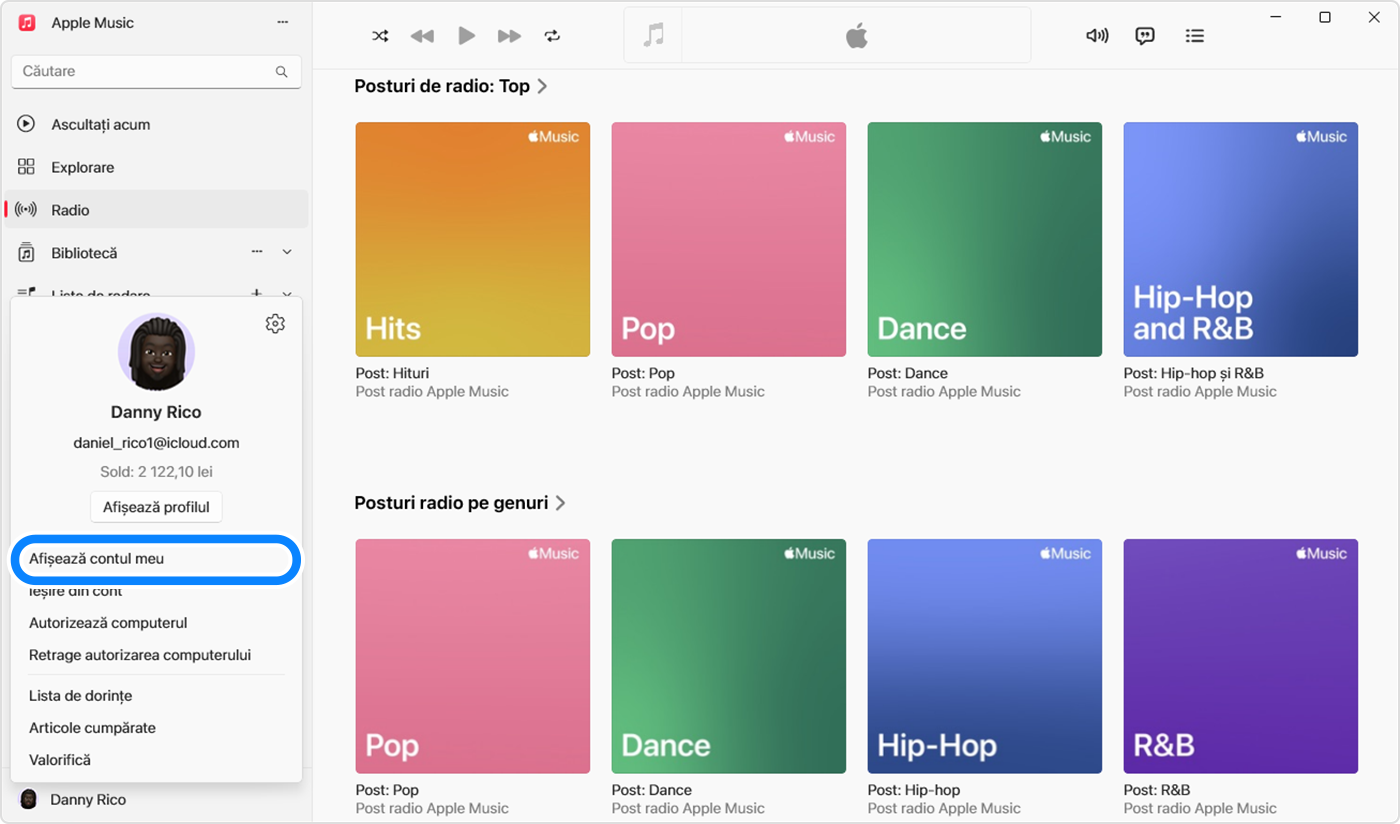
Task: Select Afișează contul meu
Action: coord(156,559)
